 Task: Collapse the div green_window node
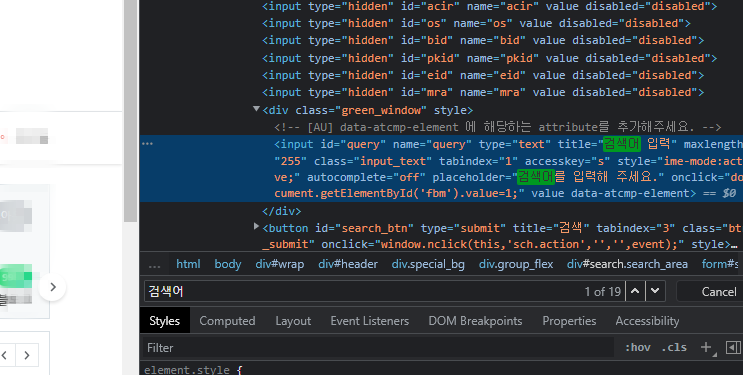point(256,110)
